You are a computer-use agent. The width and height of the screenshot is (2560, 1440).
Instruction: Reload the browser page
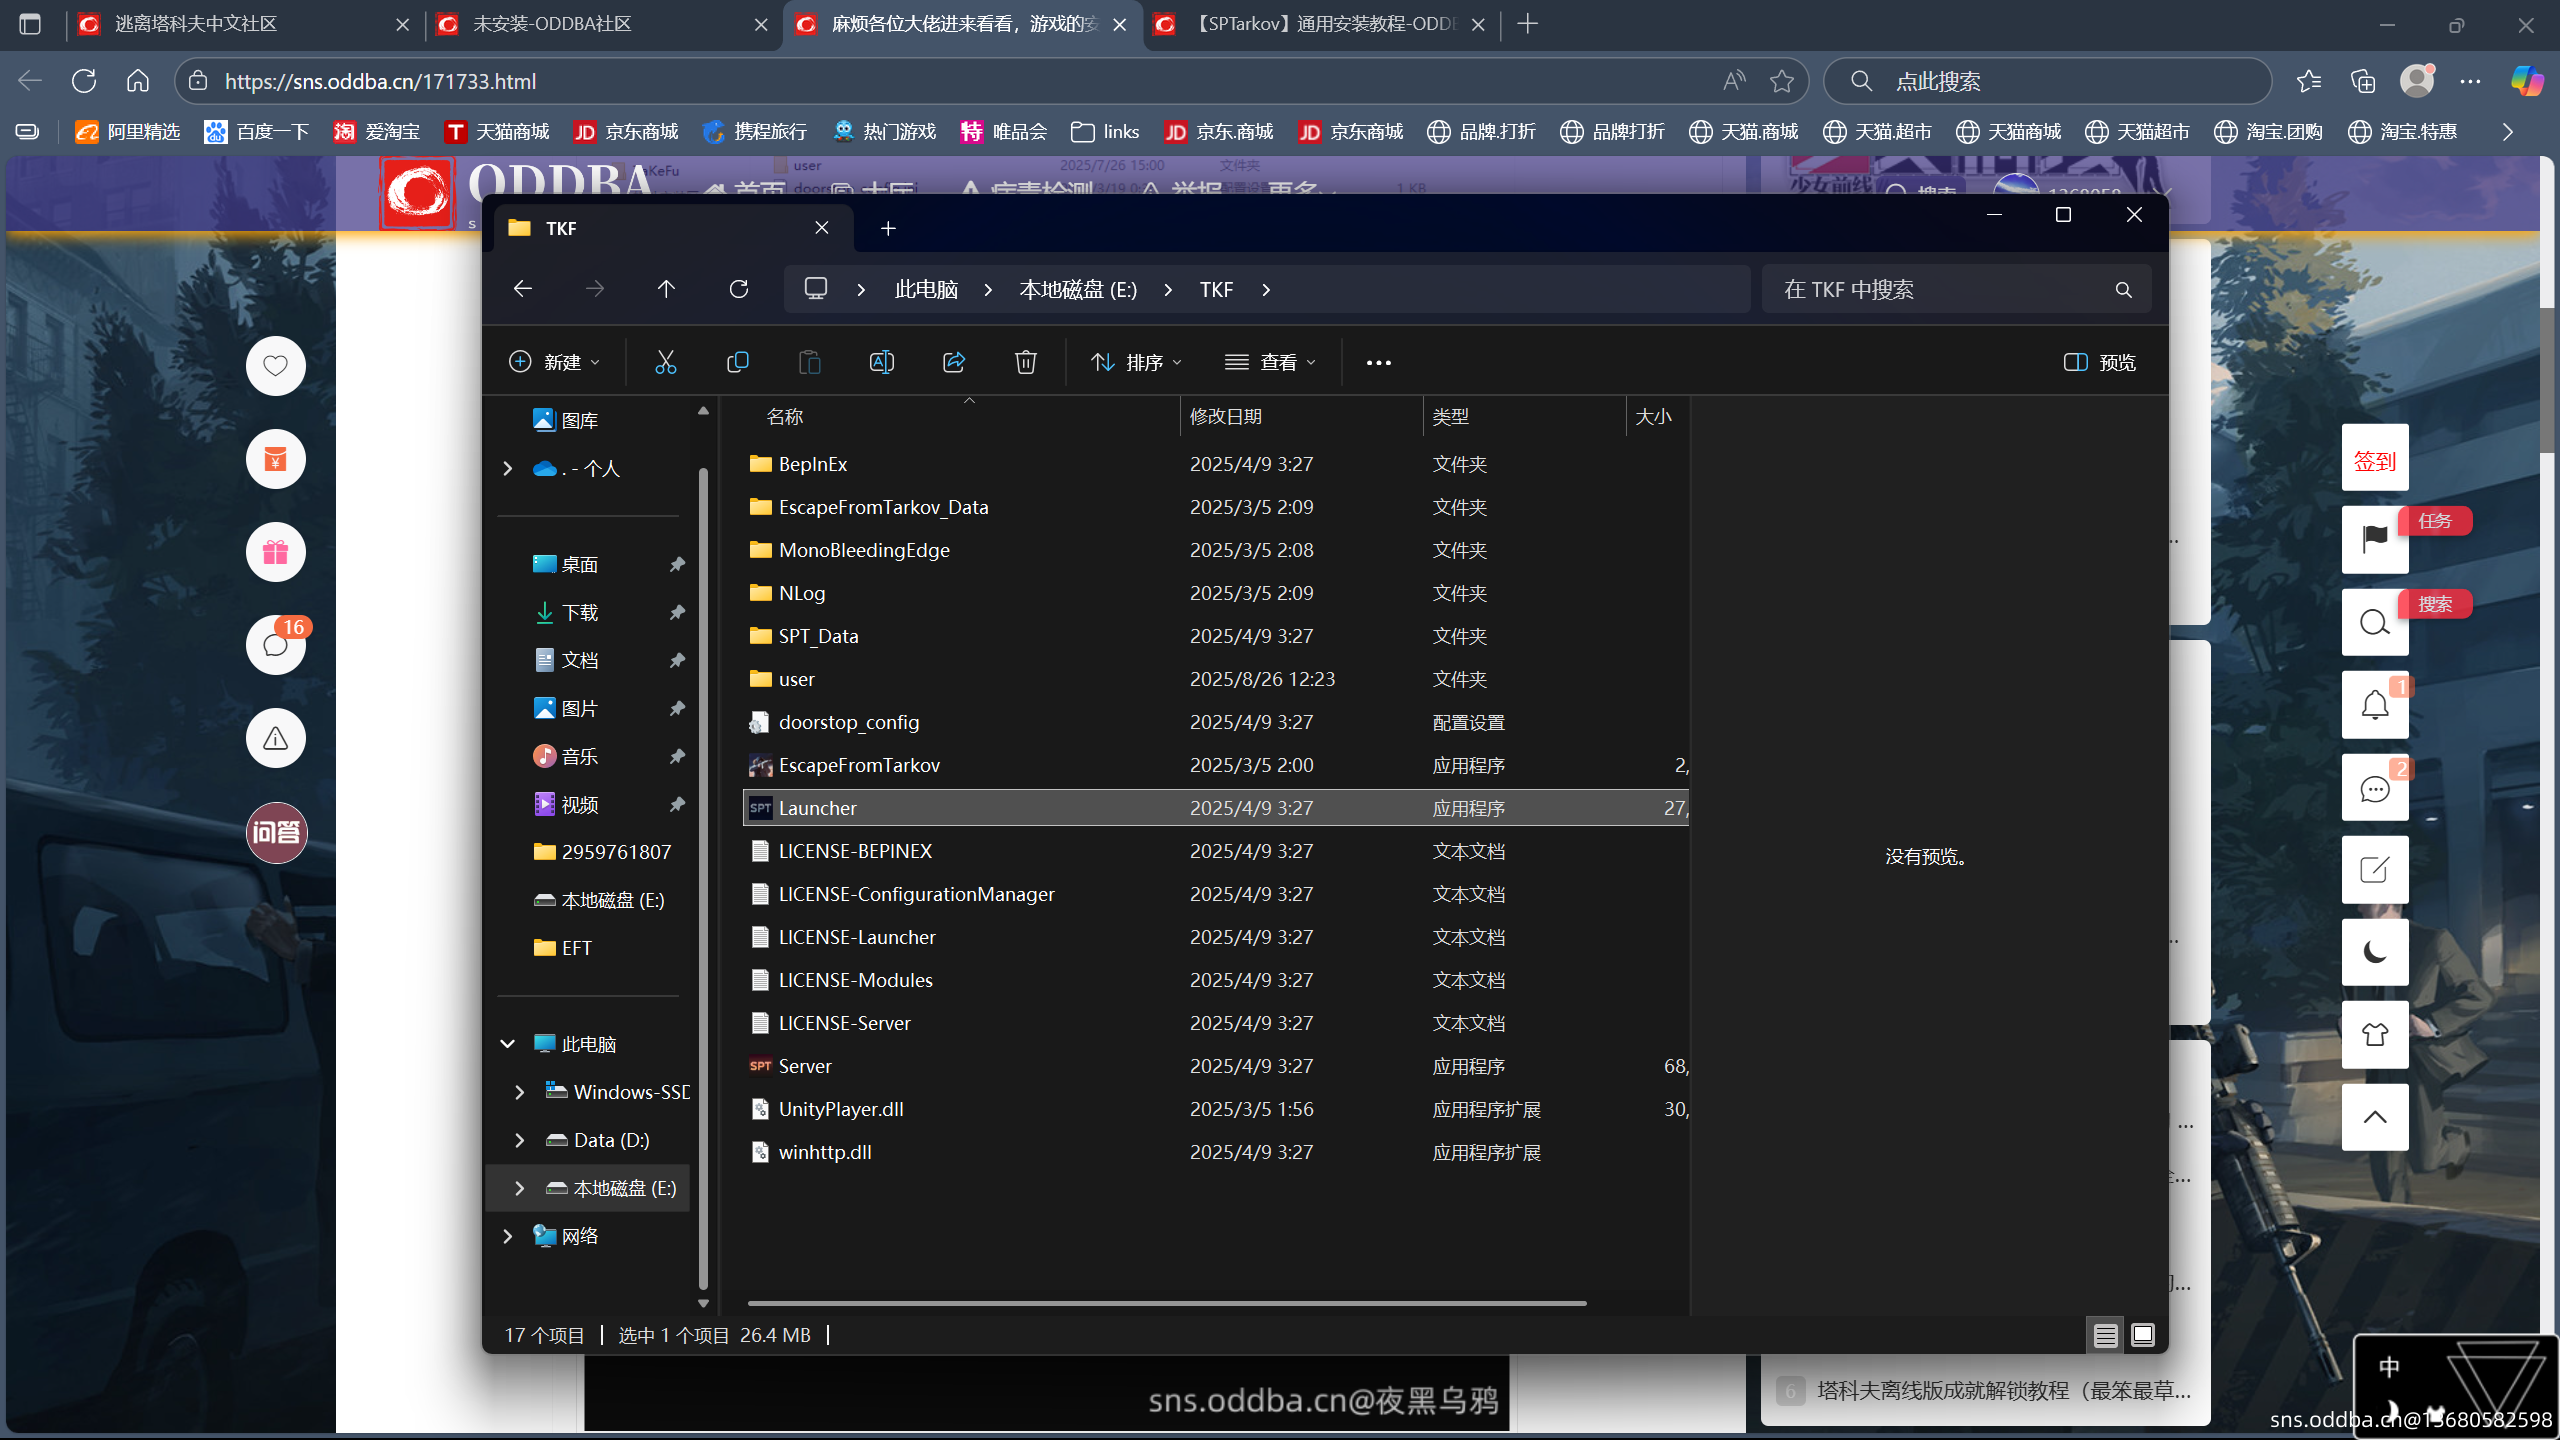[x=84, y=81]
